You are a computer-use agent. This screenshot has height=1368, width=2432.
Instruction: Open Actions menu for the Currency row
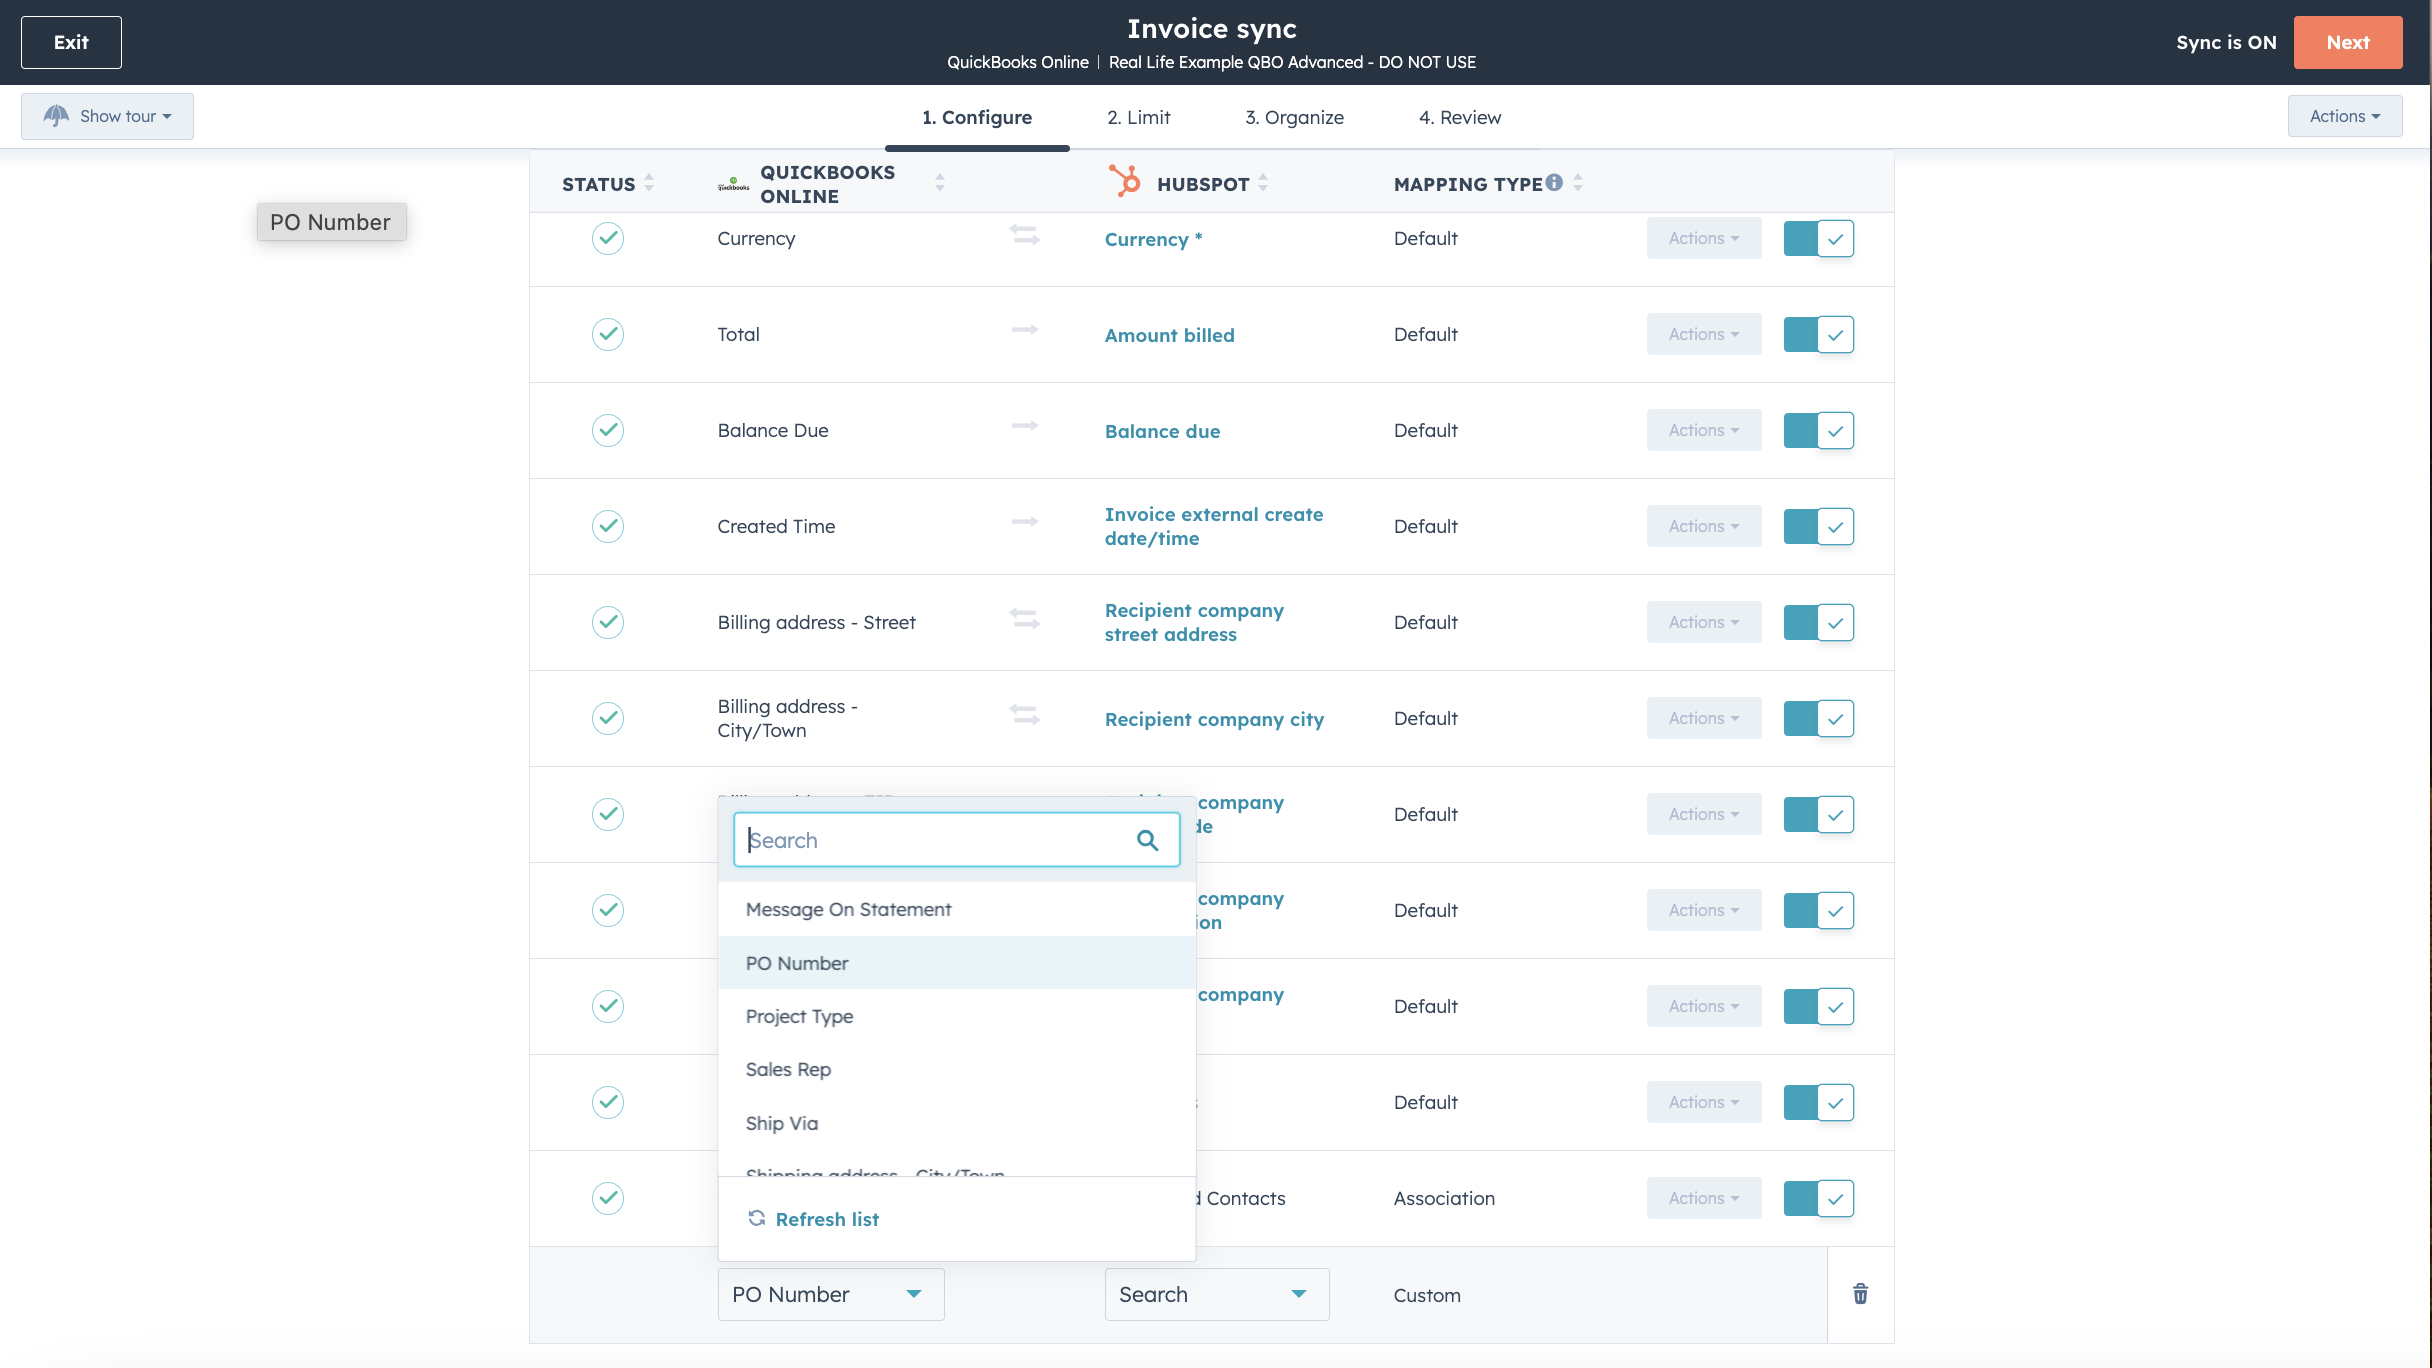coord(1704,238)
